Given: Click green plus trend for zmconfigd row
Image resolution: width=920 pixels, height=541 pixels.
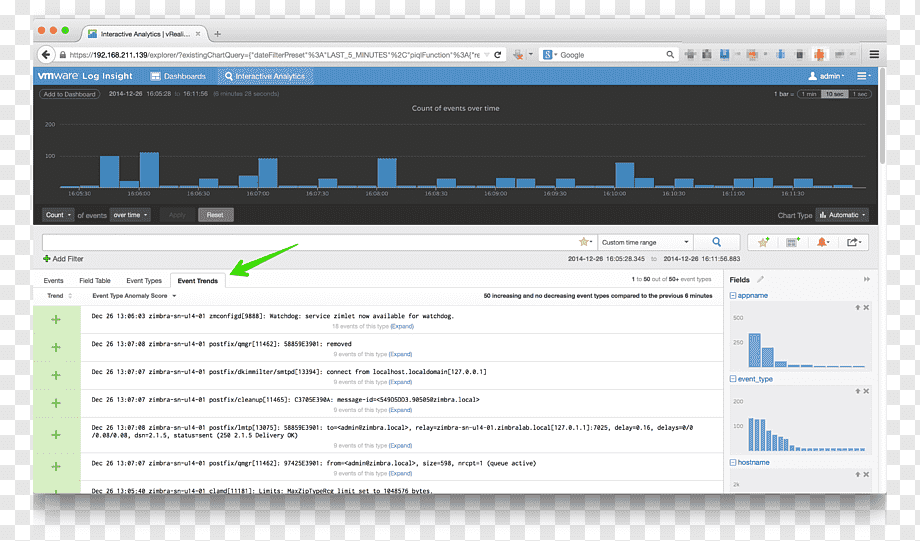Looking at the screenshot, I should pos(56,320).
